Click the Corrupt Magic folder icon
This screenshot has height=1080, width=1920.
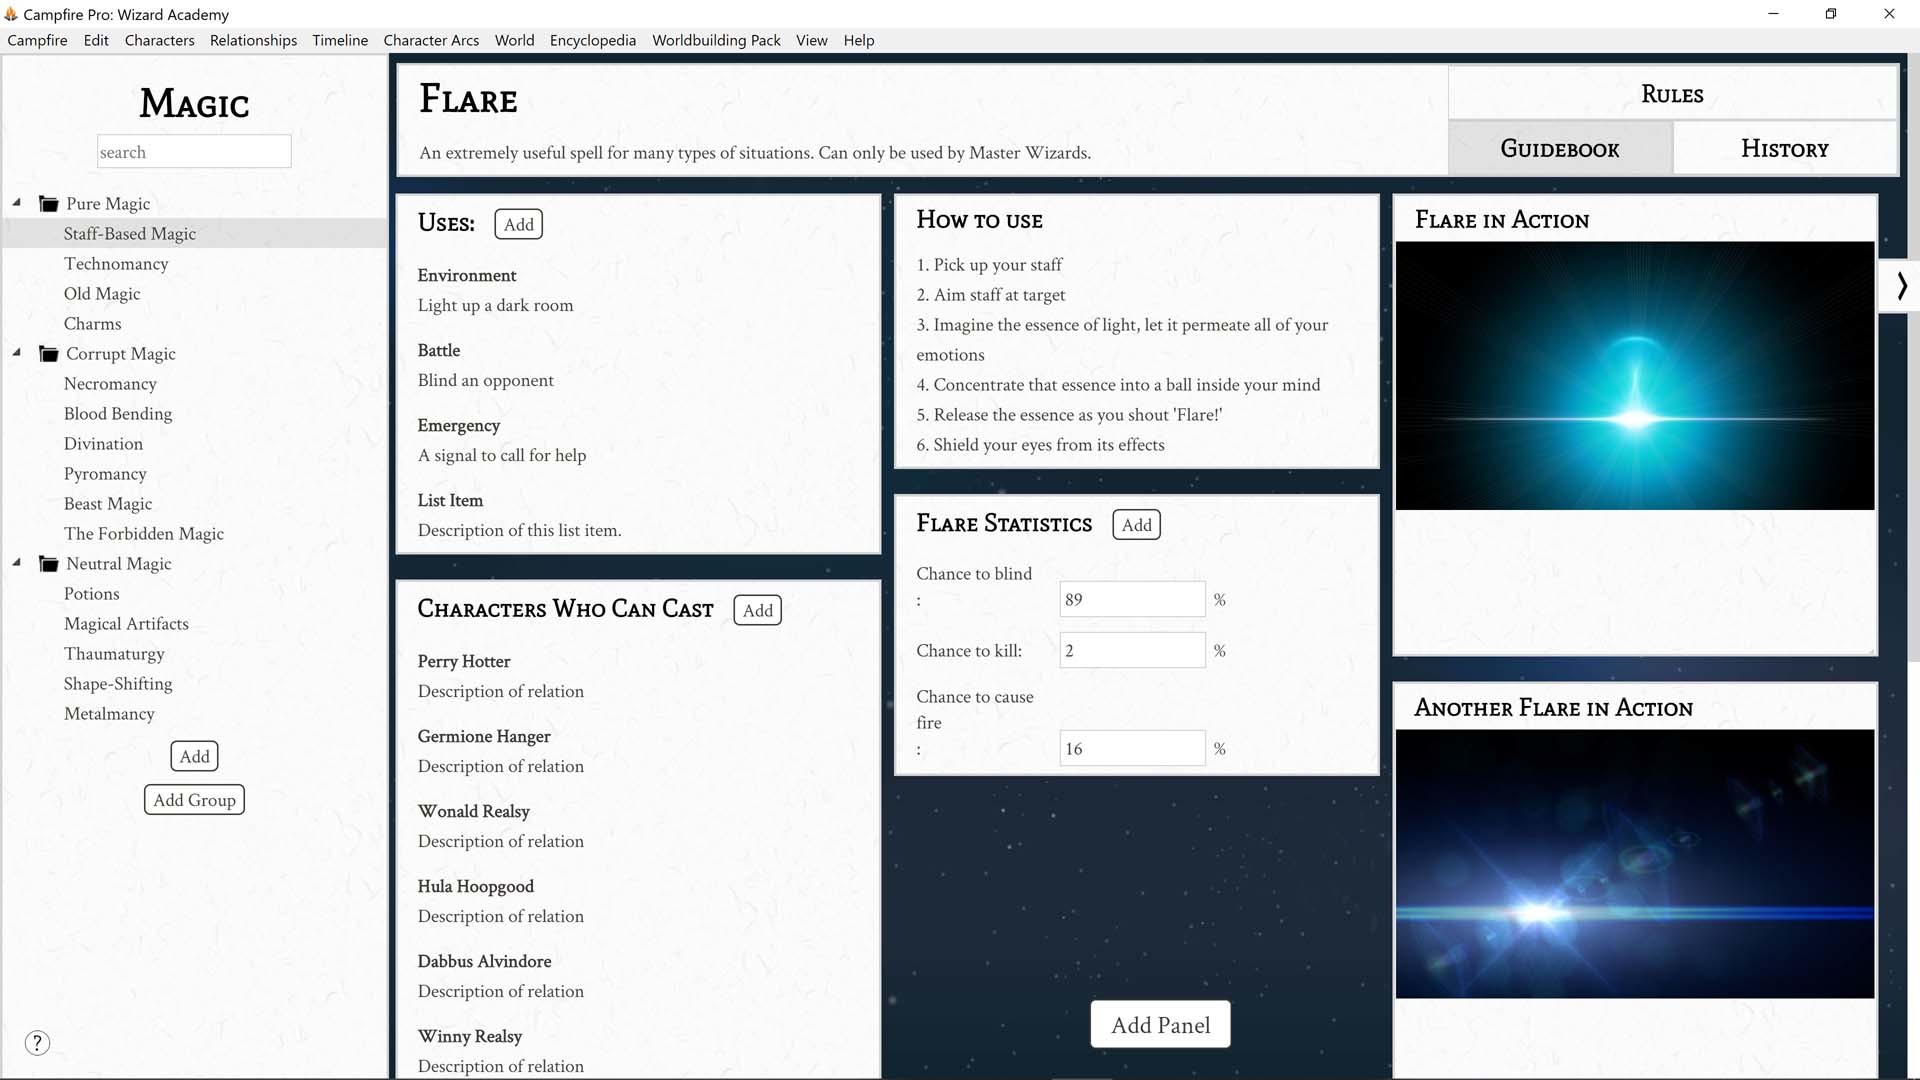coord(48,354)
